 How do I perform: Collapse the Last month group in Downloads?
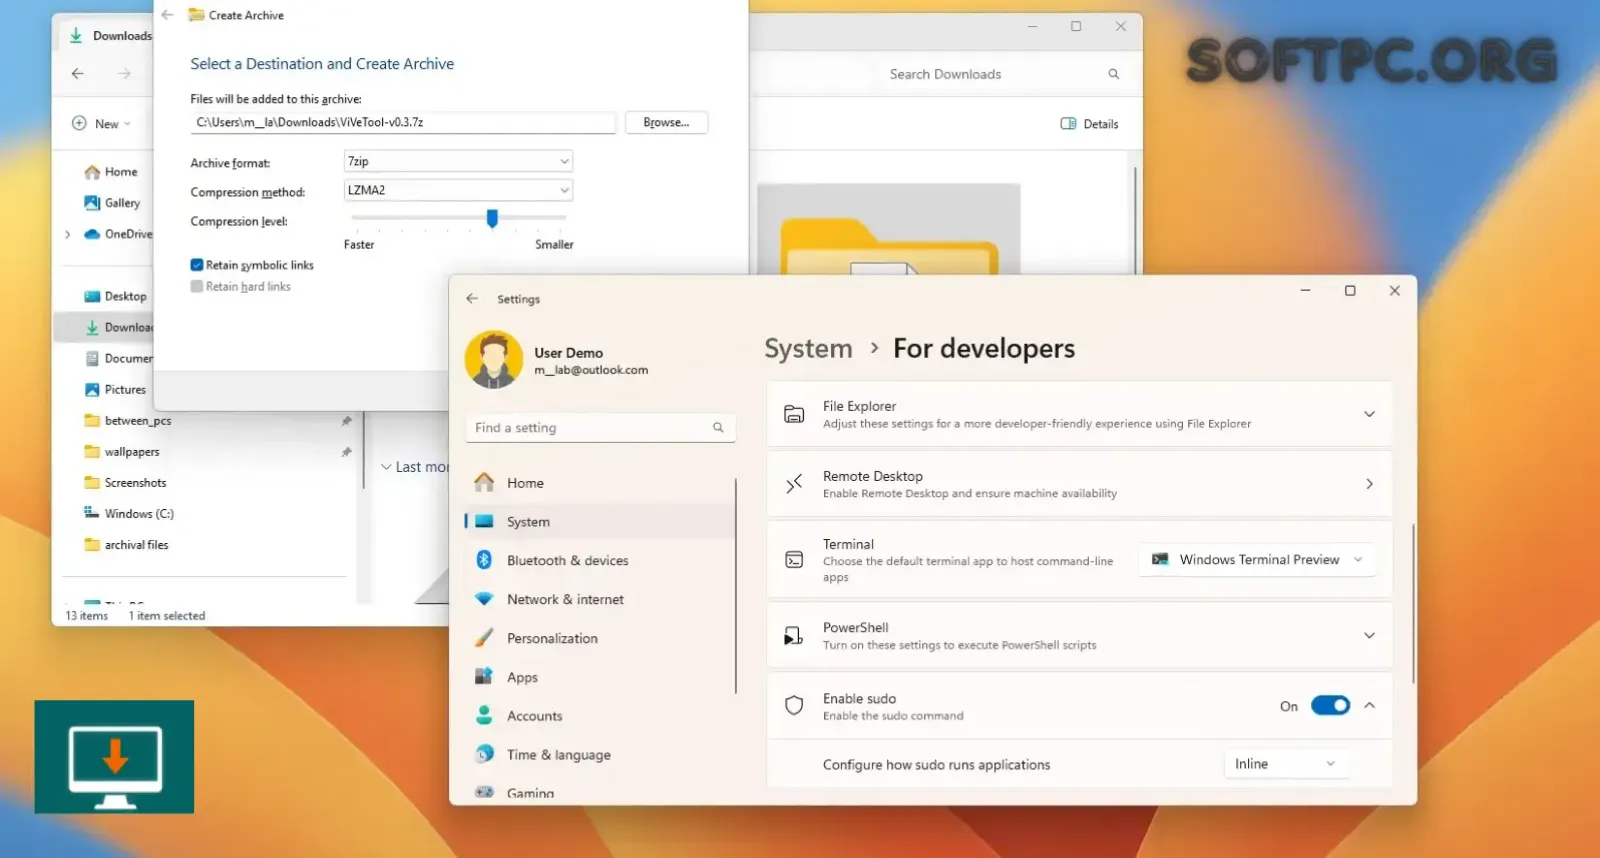click(x=386, y=467)
